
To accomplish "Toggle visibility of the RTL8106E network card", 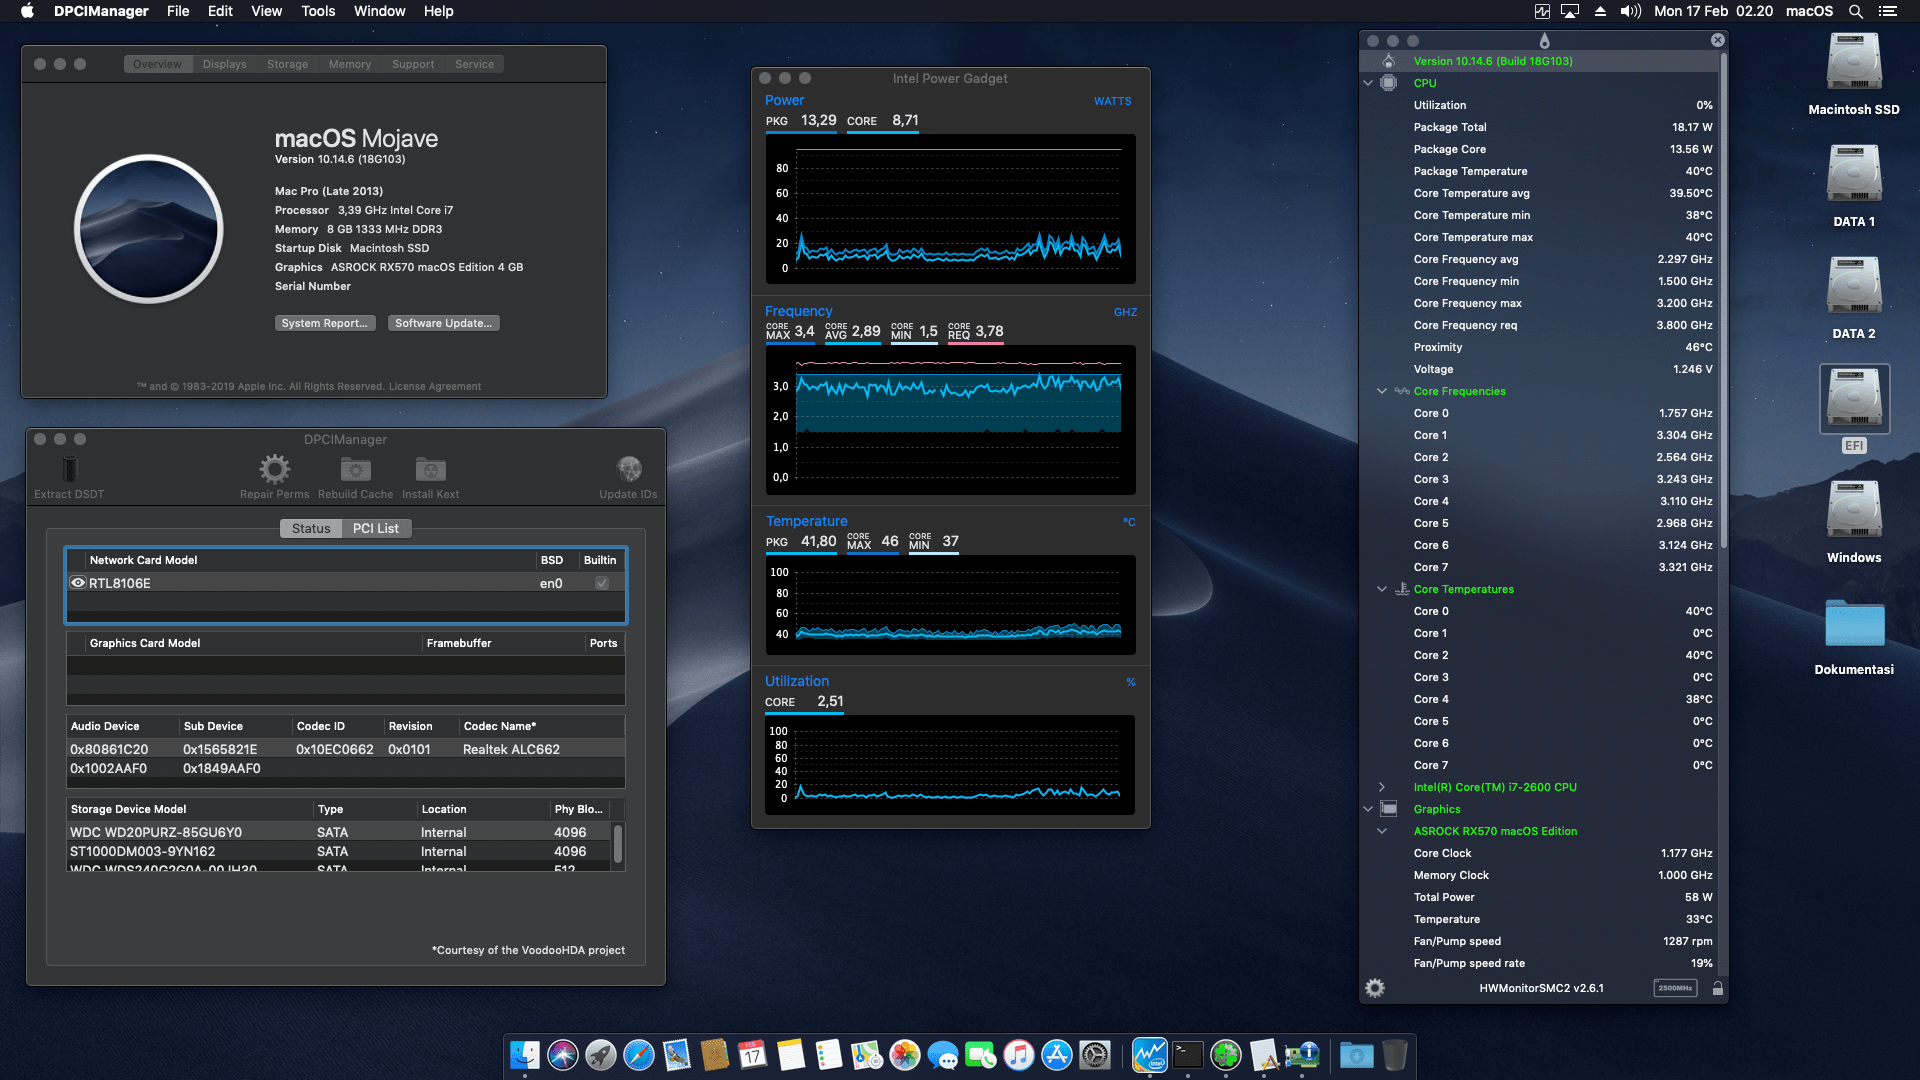I will click(x=78, y=582).
